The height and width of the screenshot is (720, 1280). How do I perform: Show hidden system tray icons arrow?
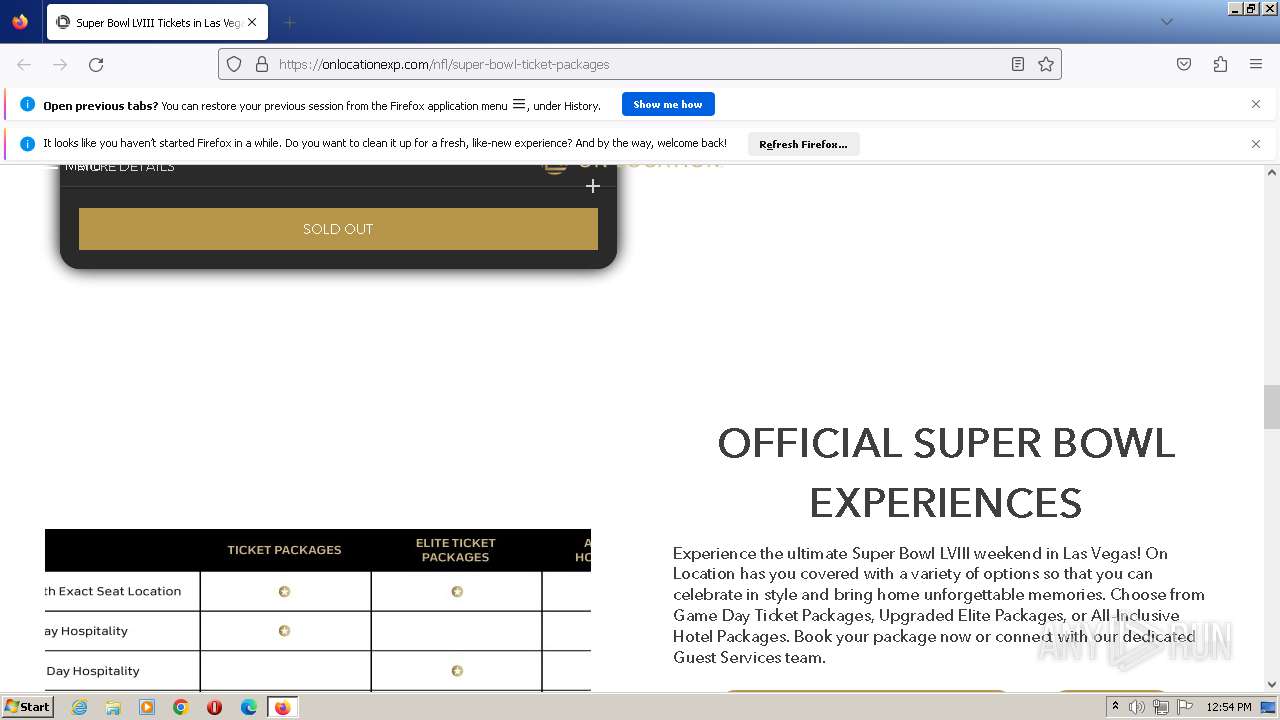tap(1115, 707)
